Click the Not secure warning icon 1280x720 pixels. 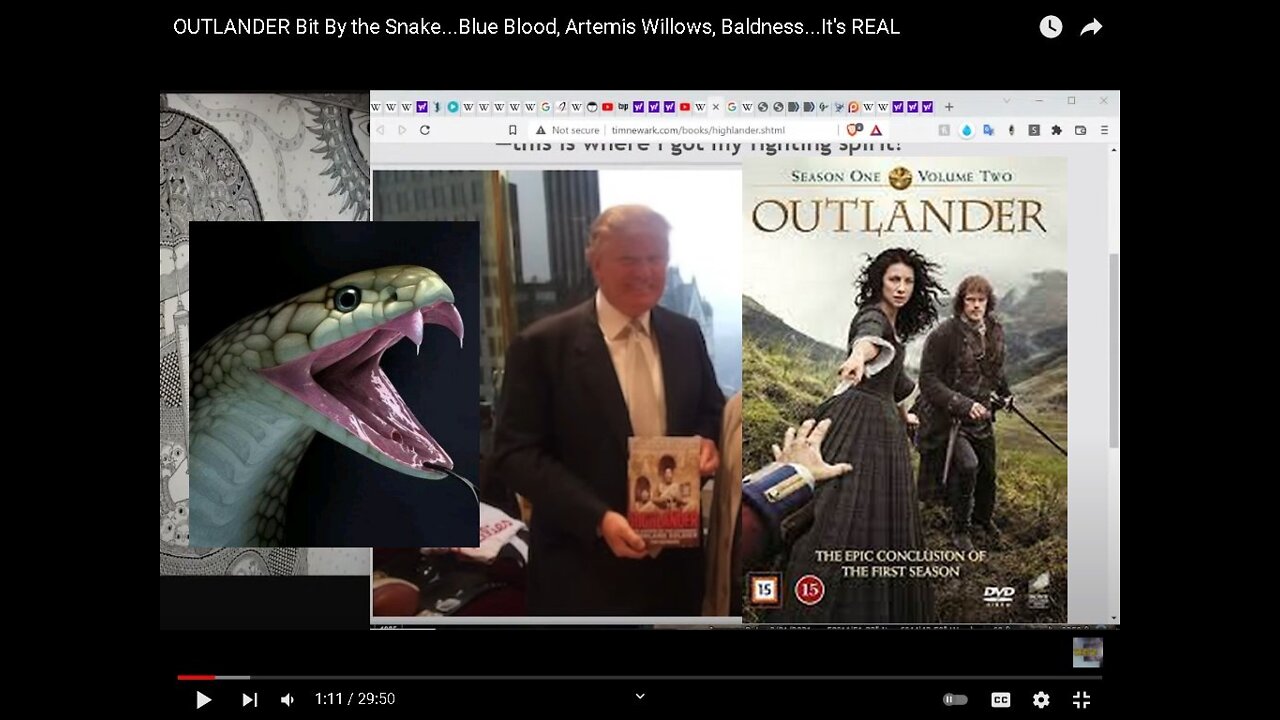[x=541, y=130]
